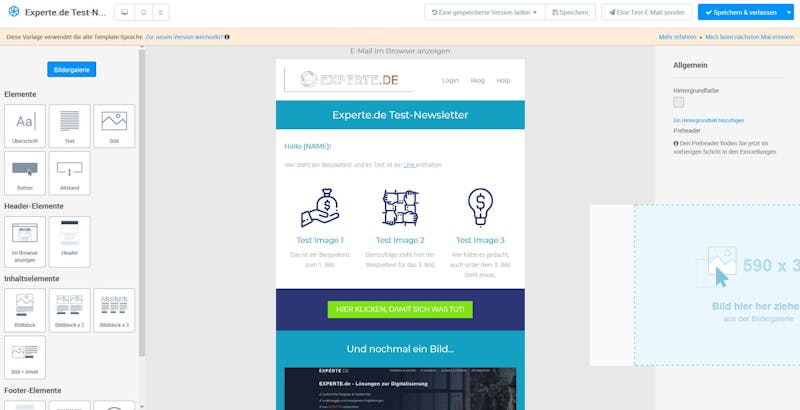Select the Test Image 3 caption
800x410 pixels.
pyautogui.click(x=480, y=240)
